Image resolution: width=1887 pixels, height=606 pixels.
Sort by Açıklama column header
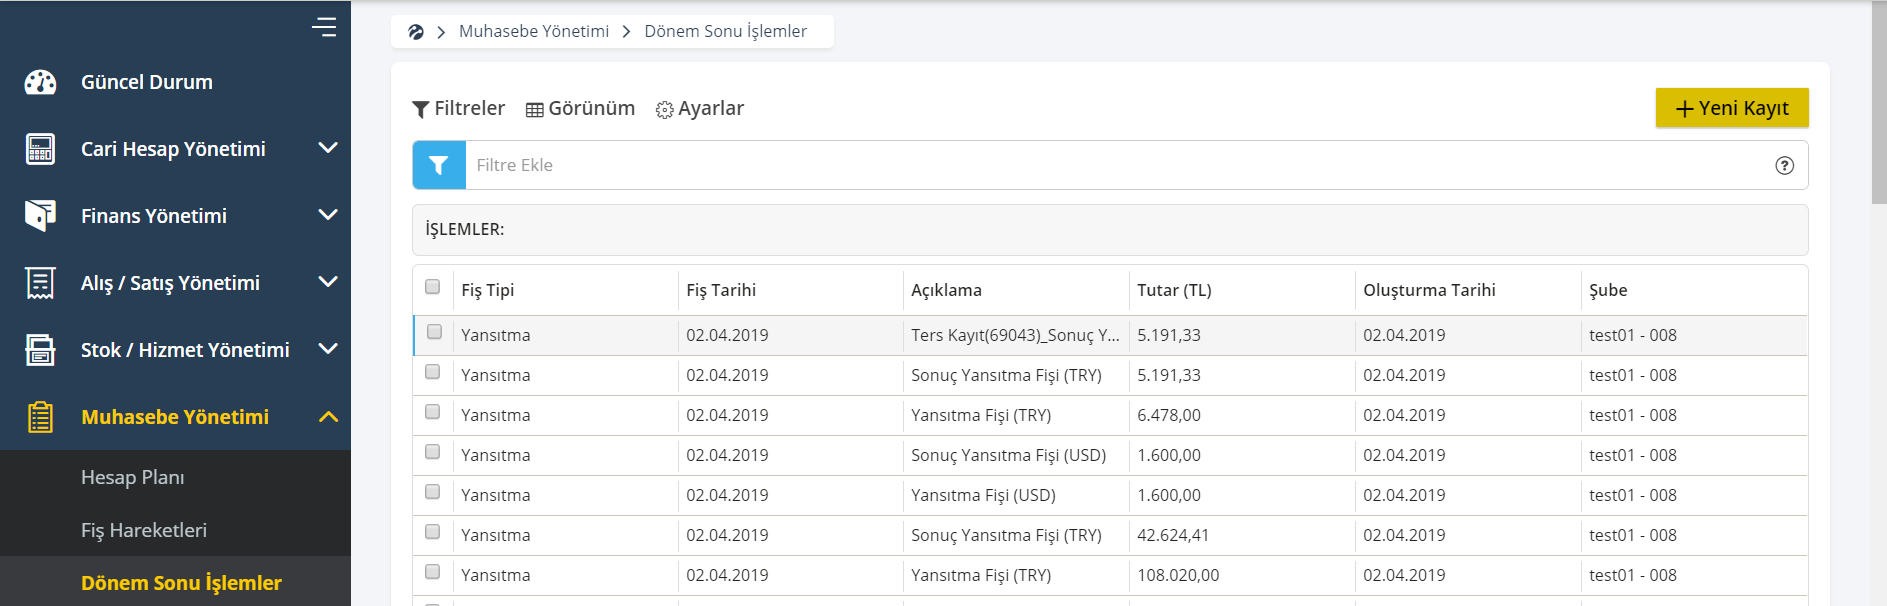point(946,290)
